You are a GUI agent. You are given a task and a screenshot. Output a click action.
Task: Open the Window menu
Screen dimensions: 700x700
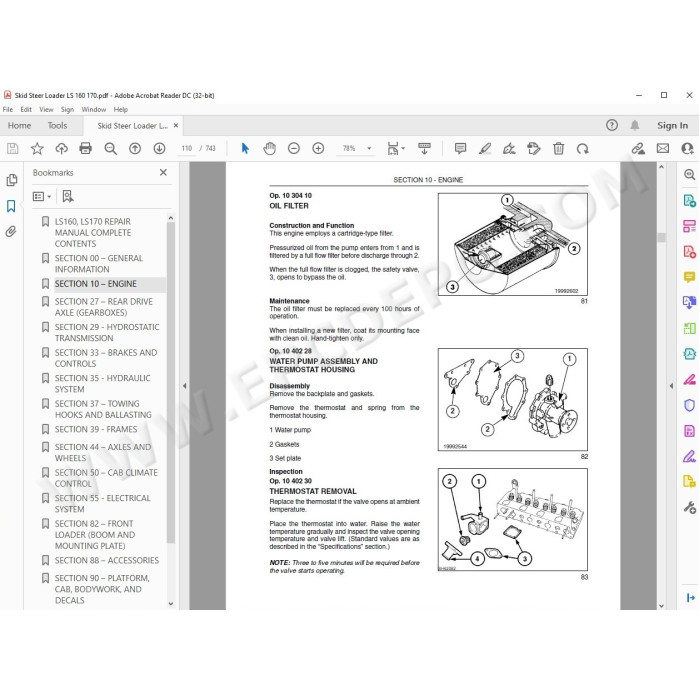94,109
